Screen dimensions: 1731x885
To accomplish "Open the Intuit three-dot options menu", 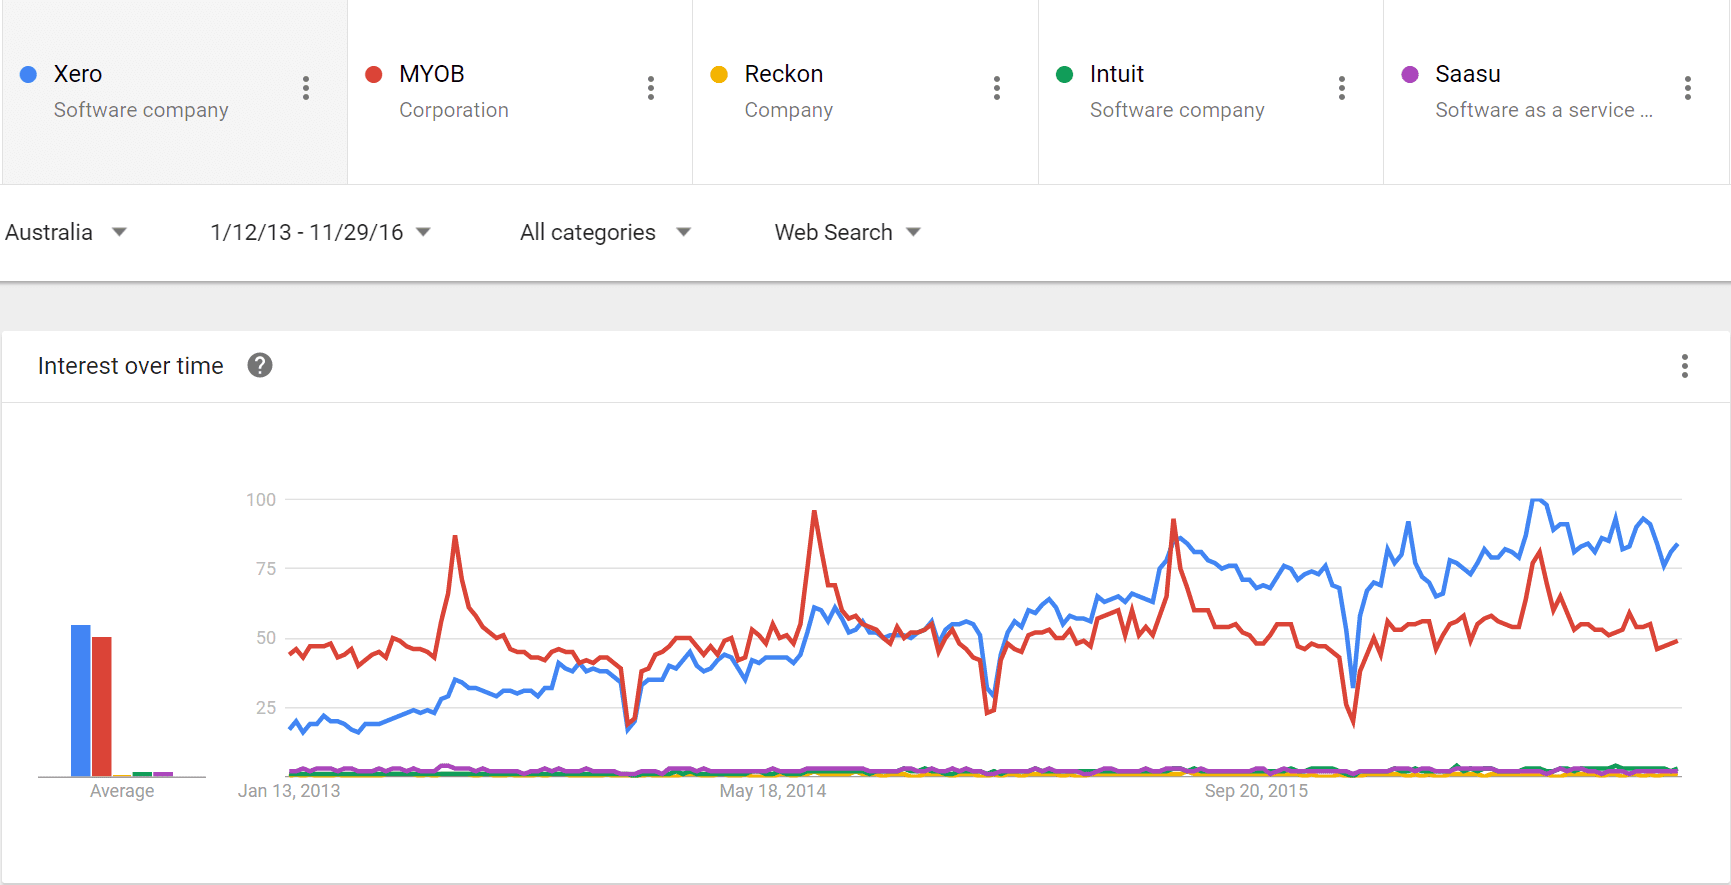I will pyautogui.click(x=1342, y=88).
